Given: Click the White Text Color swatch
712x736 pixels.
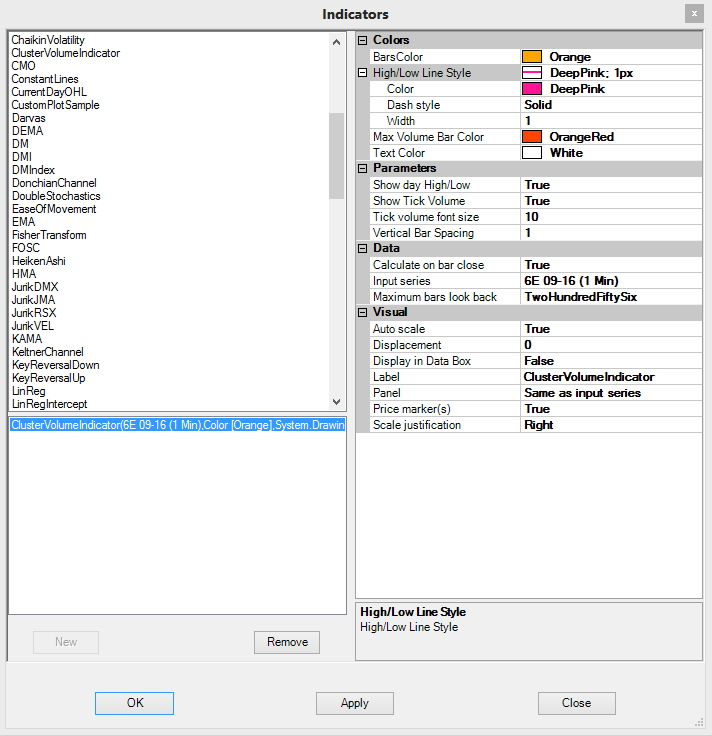Looking at the screenshot, I should 532,153.
